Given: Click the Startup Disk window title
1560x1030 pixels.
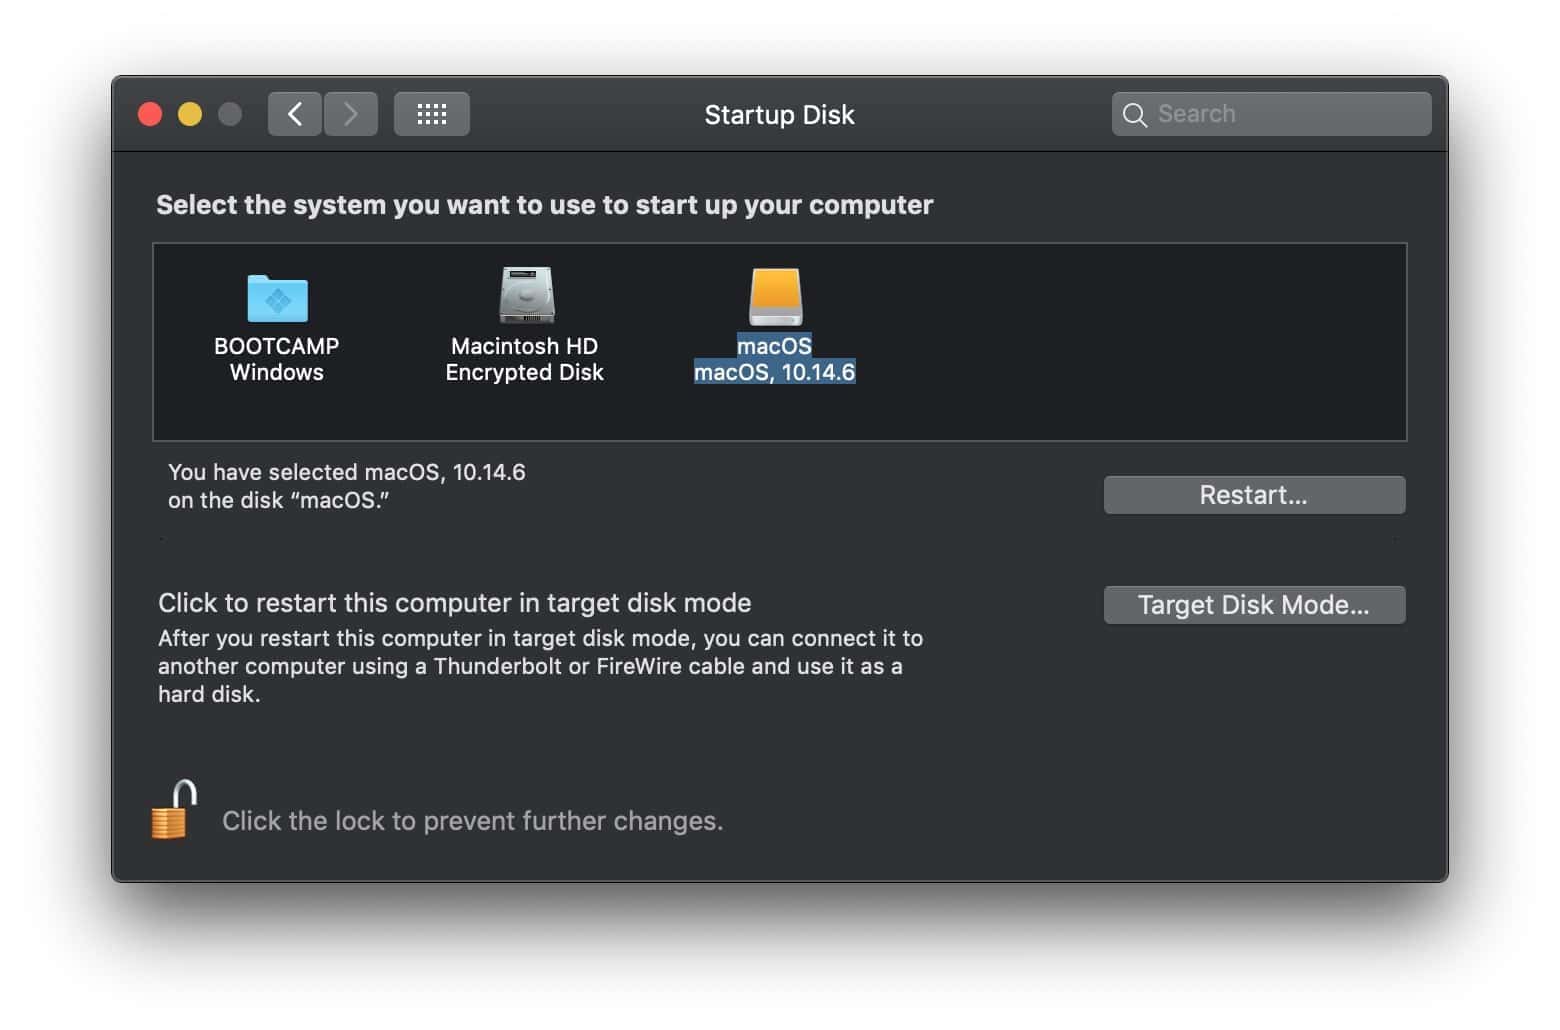Looking at the screenshot, I should (779, 114).
